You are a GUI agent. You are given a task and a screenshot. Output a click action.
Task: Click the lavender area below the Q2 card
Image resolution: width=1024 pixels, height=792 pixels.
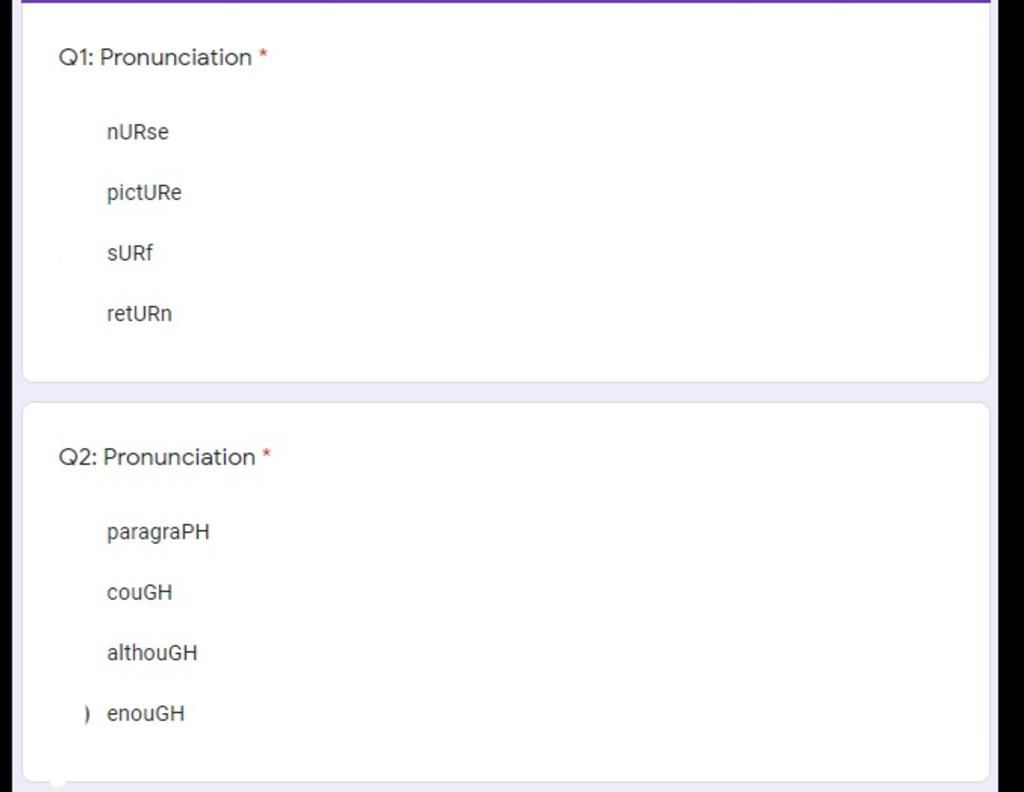tap(505, 787)
